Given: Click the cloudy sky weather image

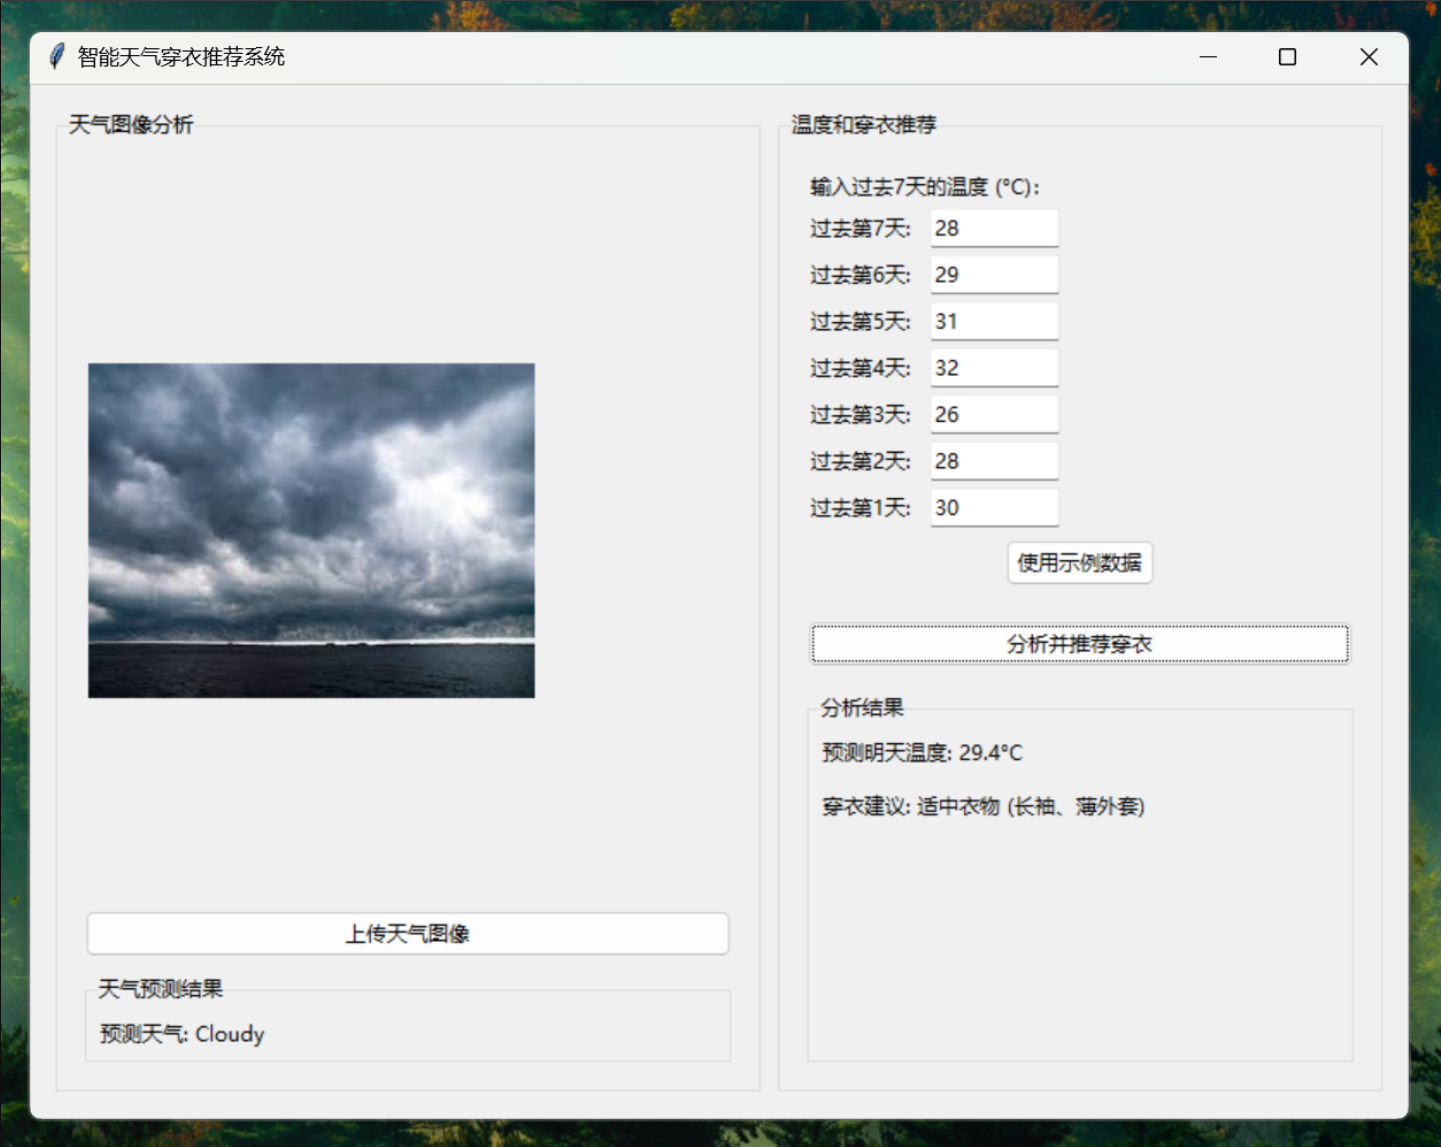Looking at the screenshot, I should click(311, 530).
